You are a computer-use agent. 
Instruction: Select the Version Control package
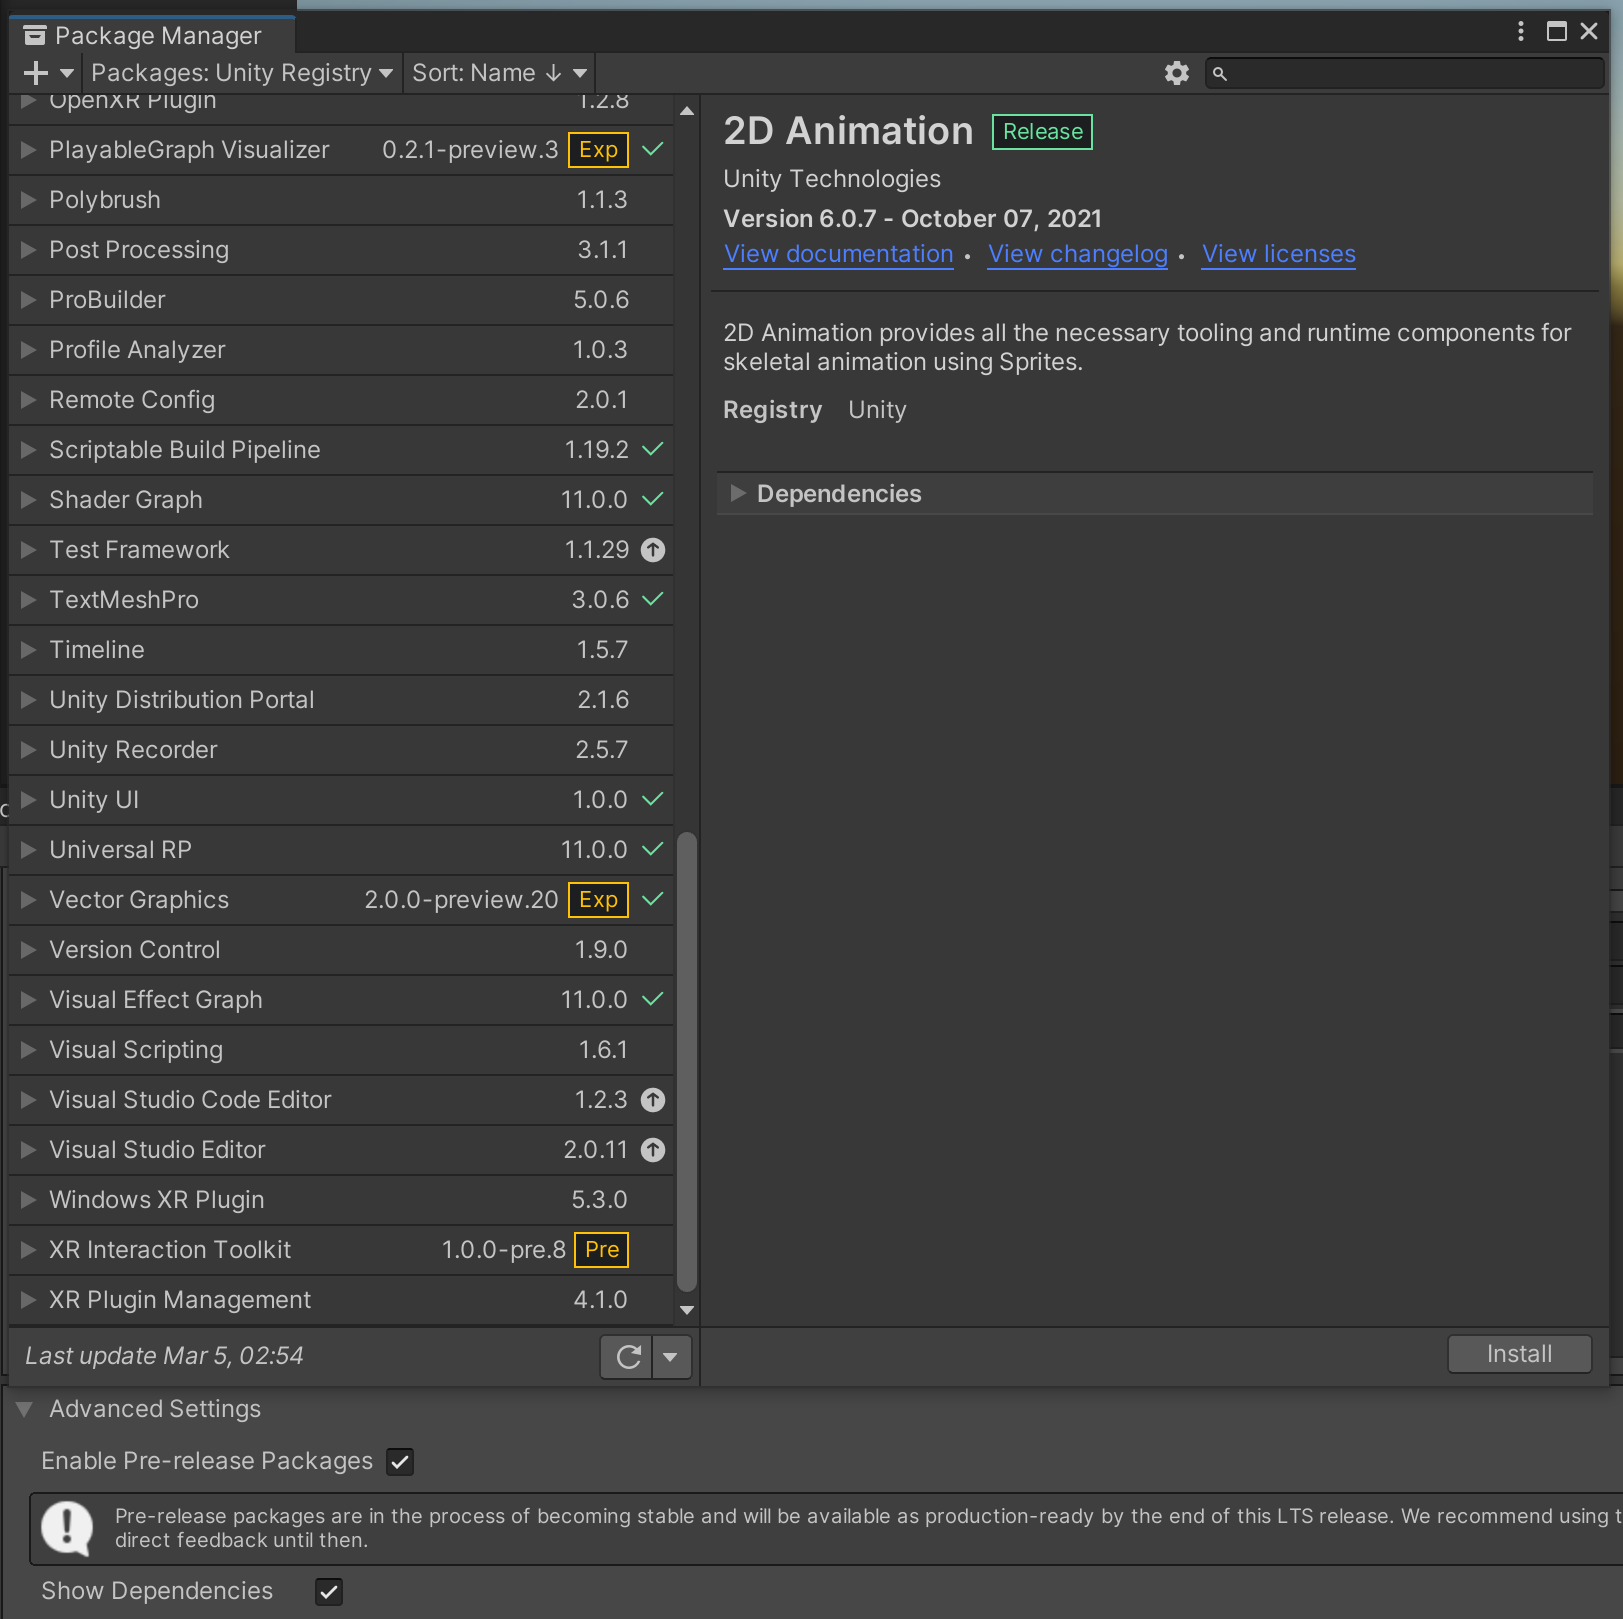pos(341,950)
